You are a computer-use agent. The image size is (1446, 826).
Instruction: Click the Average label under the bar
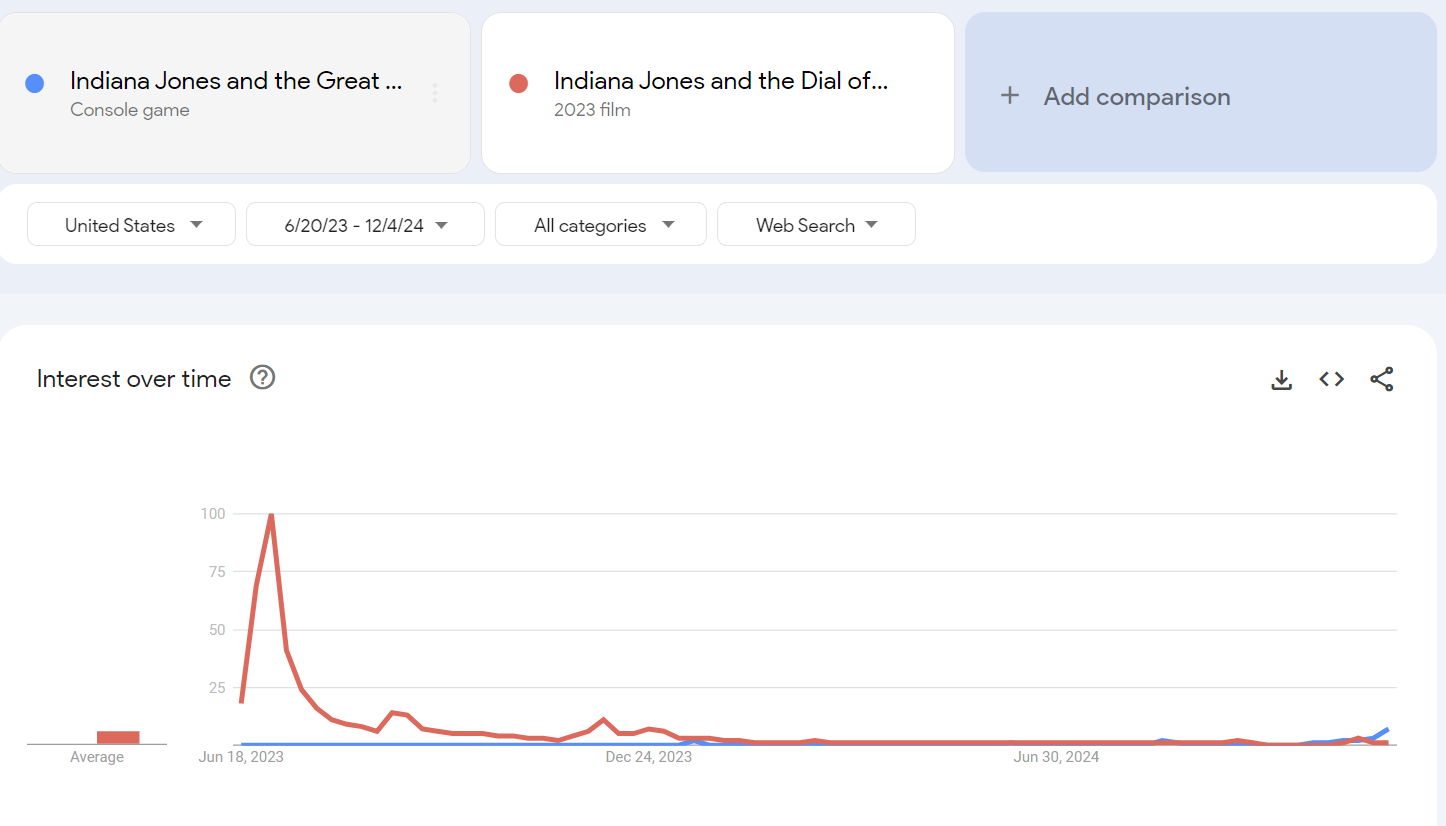click(x=97, y=757)
